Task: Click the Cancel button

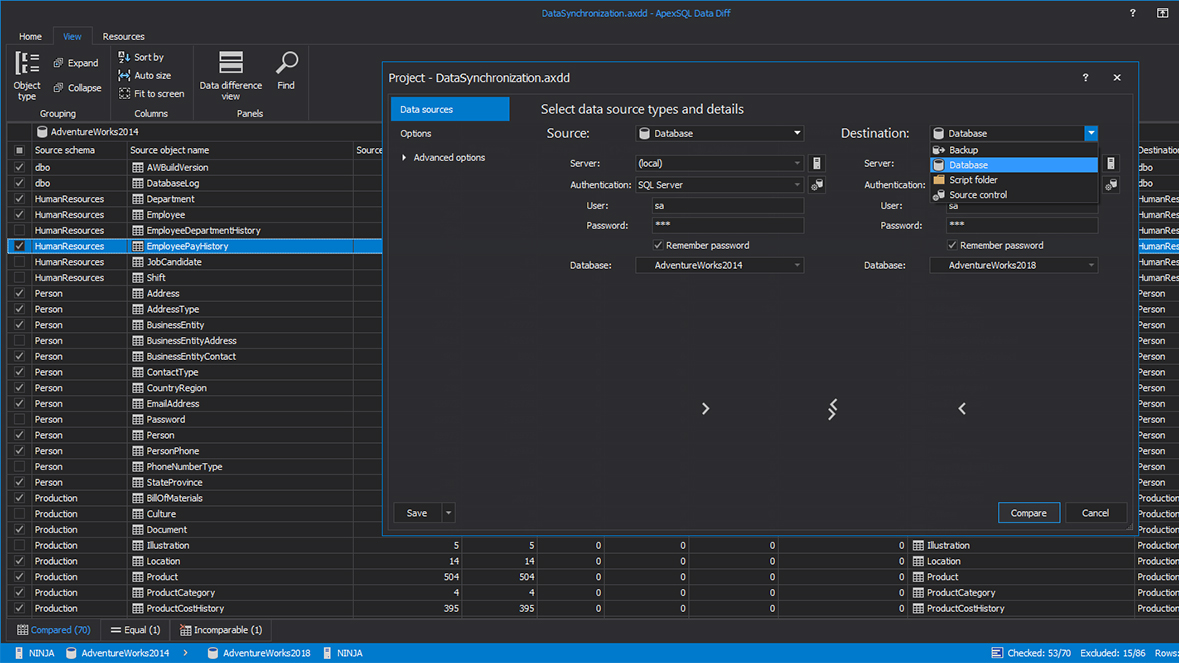Action: tap(1095, 513)
